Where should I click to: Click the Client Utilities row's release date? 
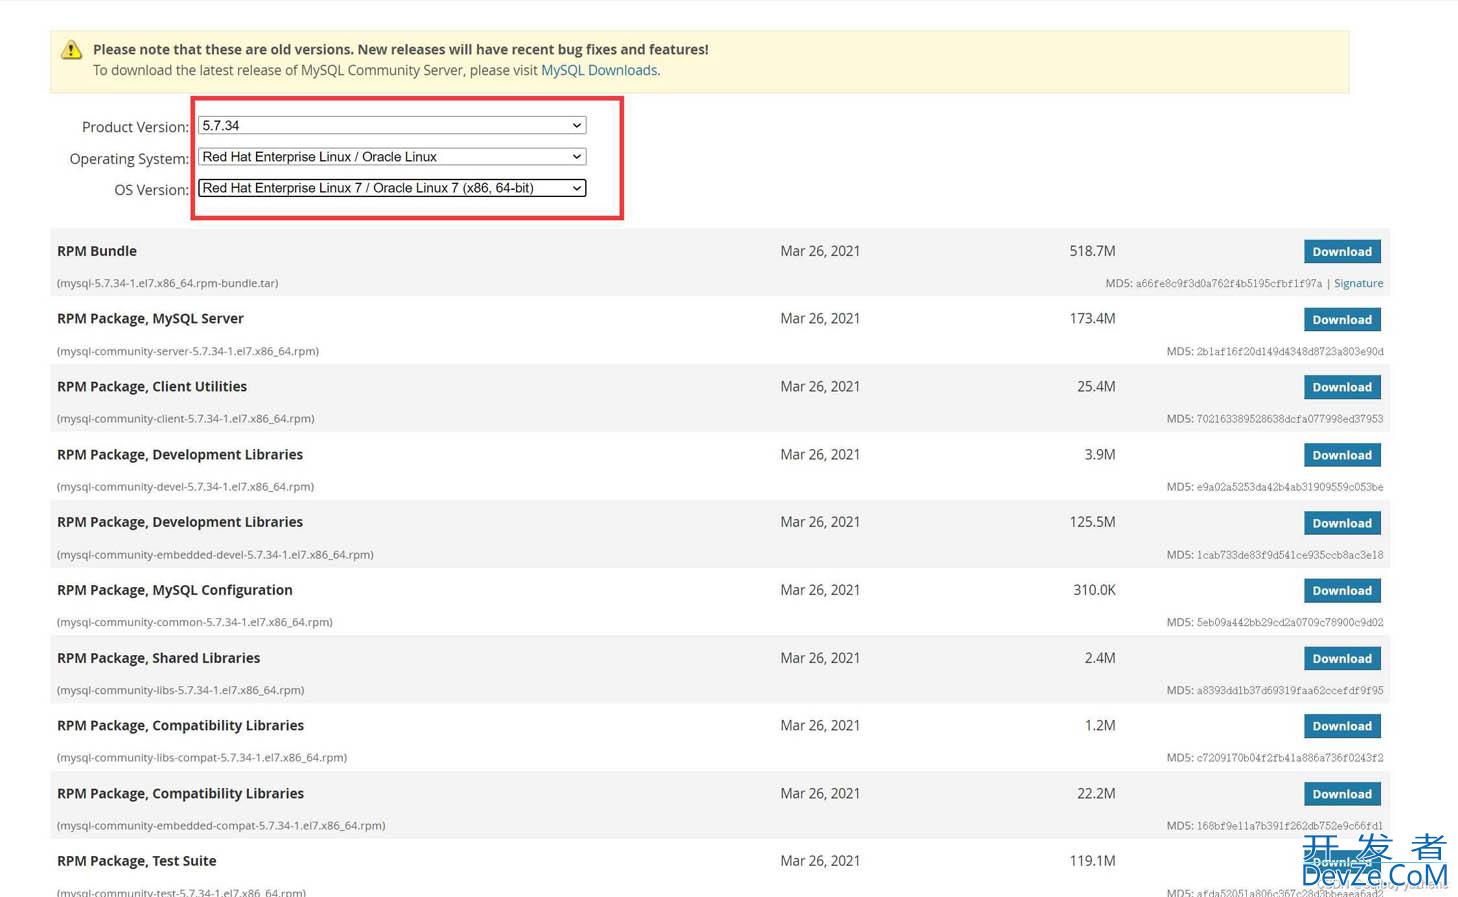pos(820,386)
